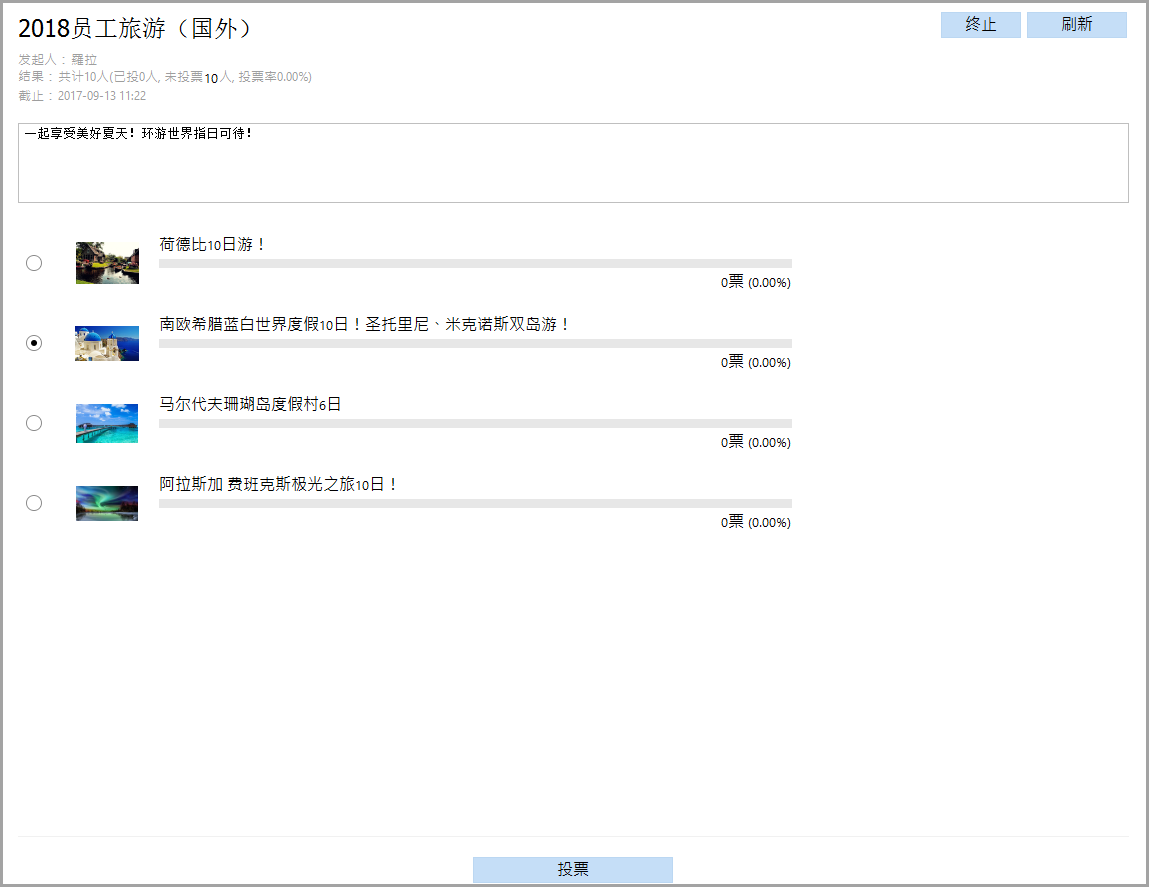
Task: Open the 荷德比 village canal thumbnail
Action: click(107, 263)
